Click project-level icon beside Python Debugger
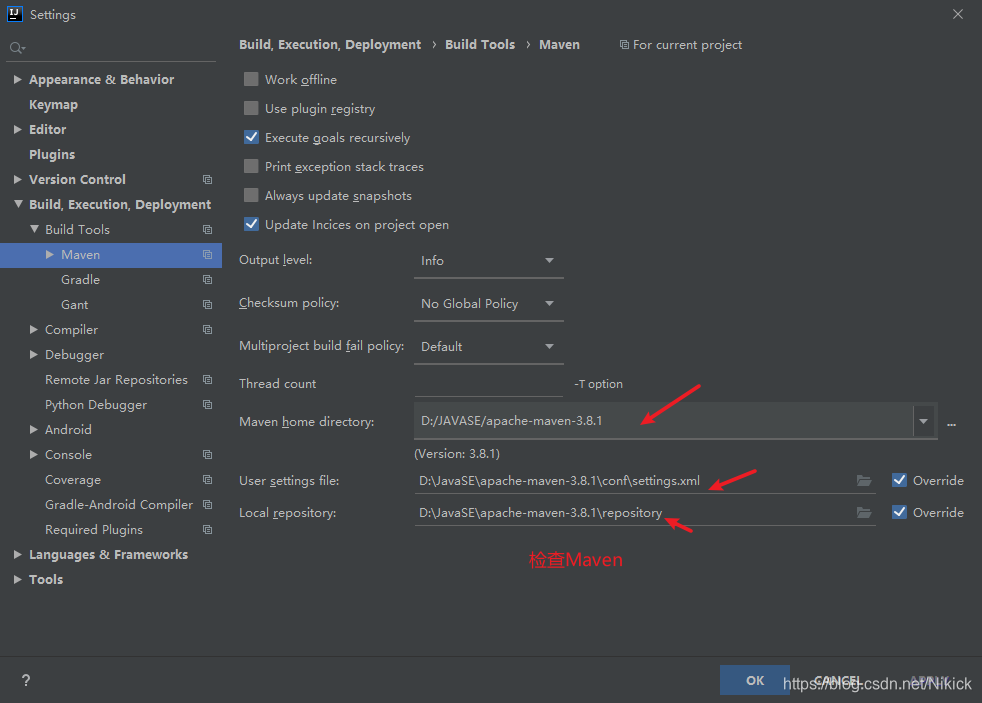Viewport: 982px width, 703px height. (207, 405)
